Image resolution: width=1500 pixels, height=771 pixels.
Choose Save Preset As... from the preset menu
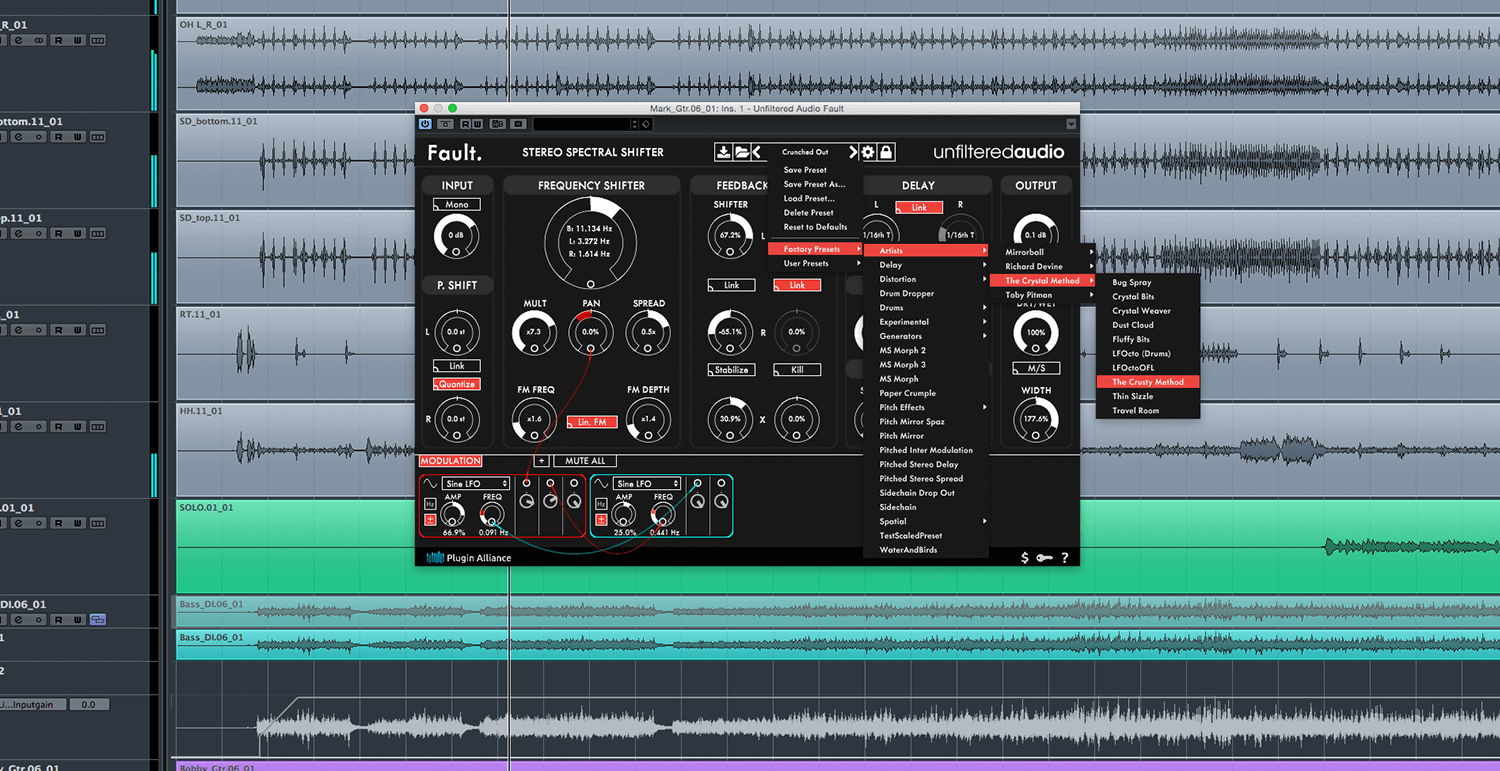814,184
